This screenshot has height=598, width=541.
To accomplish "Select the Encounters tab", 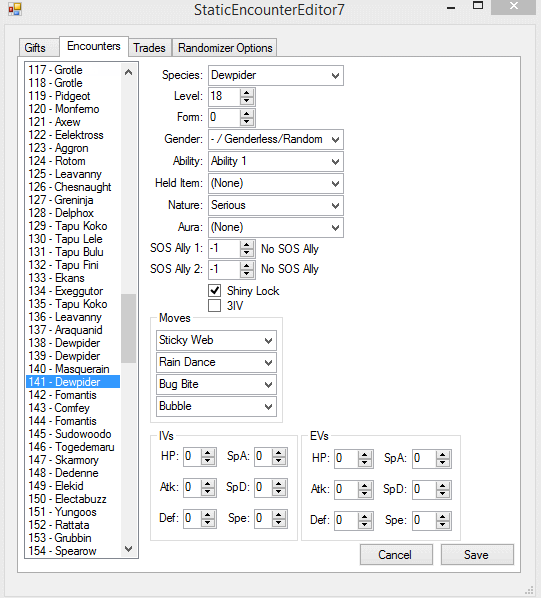I will coord(94,46).
